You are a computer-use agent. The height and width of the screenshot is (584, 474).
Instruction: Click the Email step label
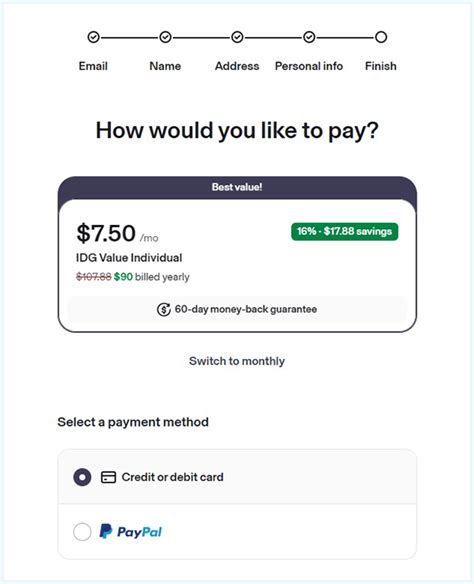pos(93,66)
